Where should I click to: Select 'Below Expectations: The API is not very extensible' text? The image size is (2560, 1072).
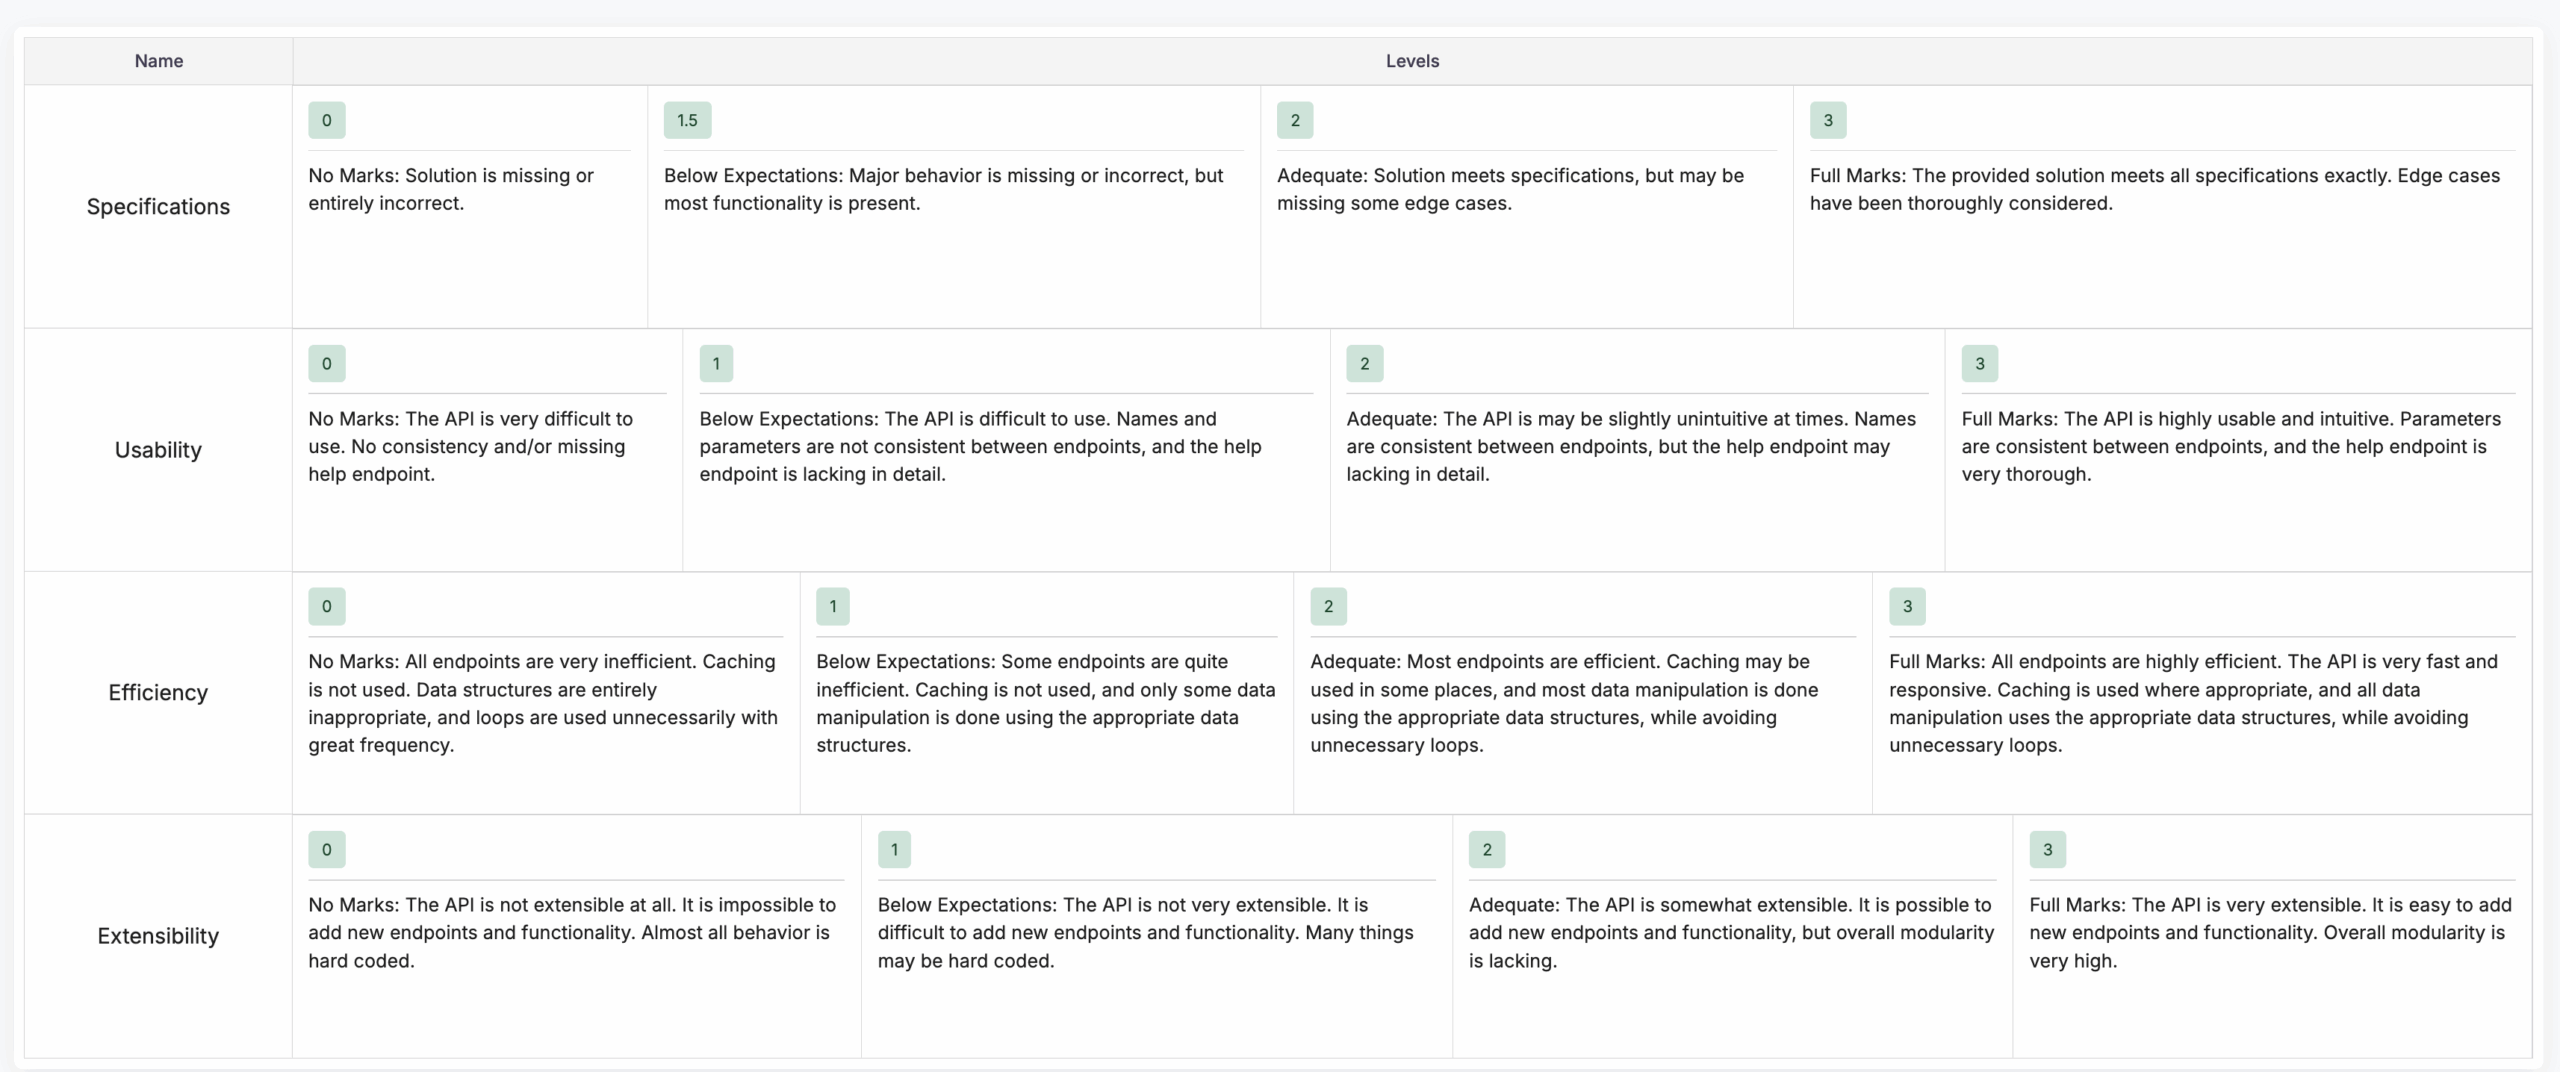point(1145,932)
